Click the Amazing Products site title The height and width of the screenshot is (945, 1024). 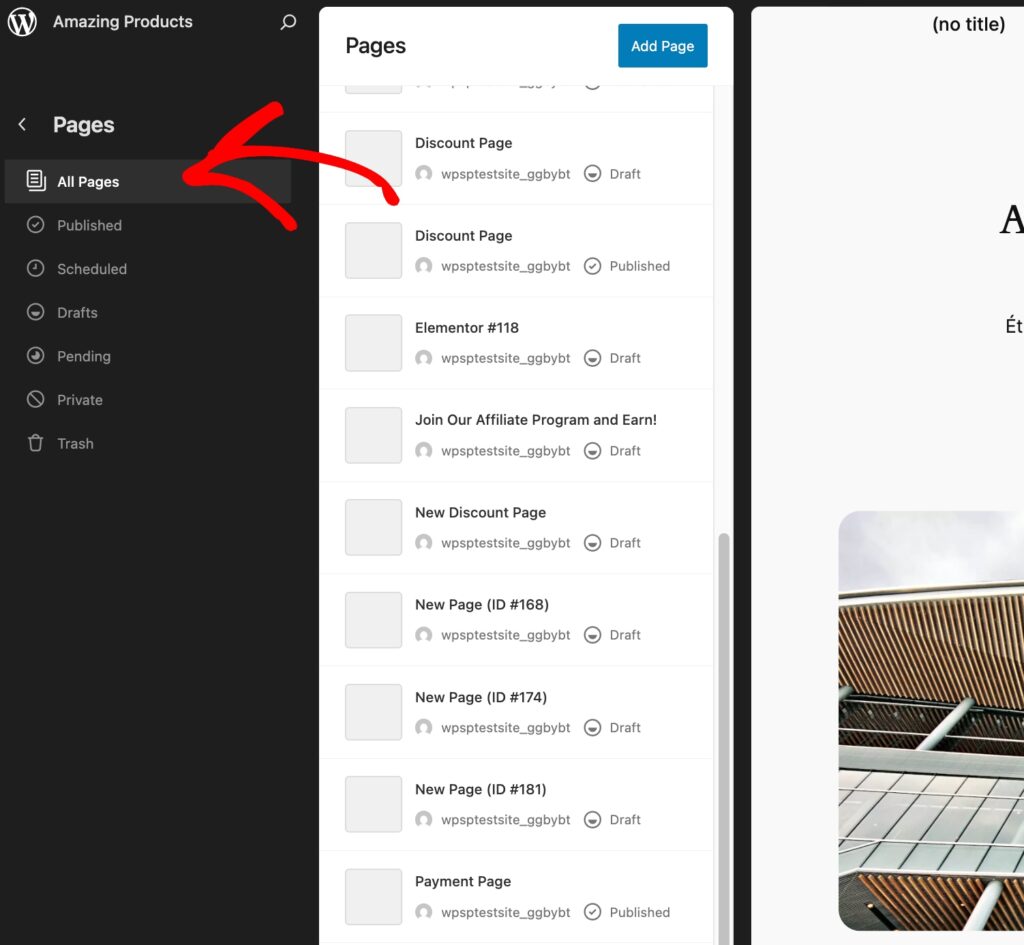(x=123, y=22)
